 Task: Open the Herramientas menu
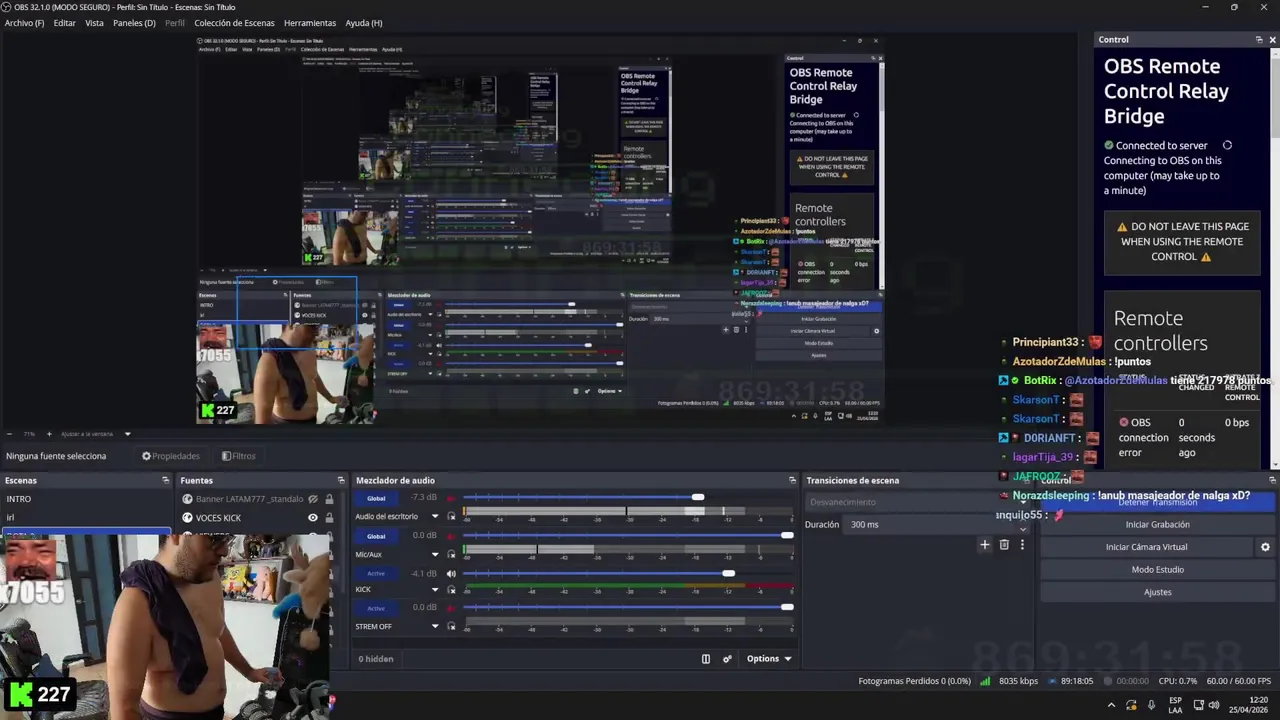click(310, 23)
